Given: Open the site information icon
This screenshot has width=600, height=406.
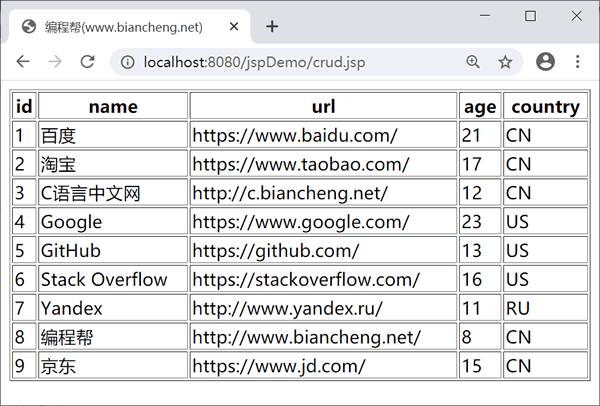Looking at the screenshot, I should click(127, 62).
